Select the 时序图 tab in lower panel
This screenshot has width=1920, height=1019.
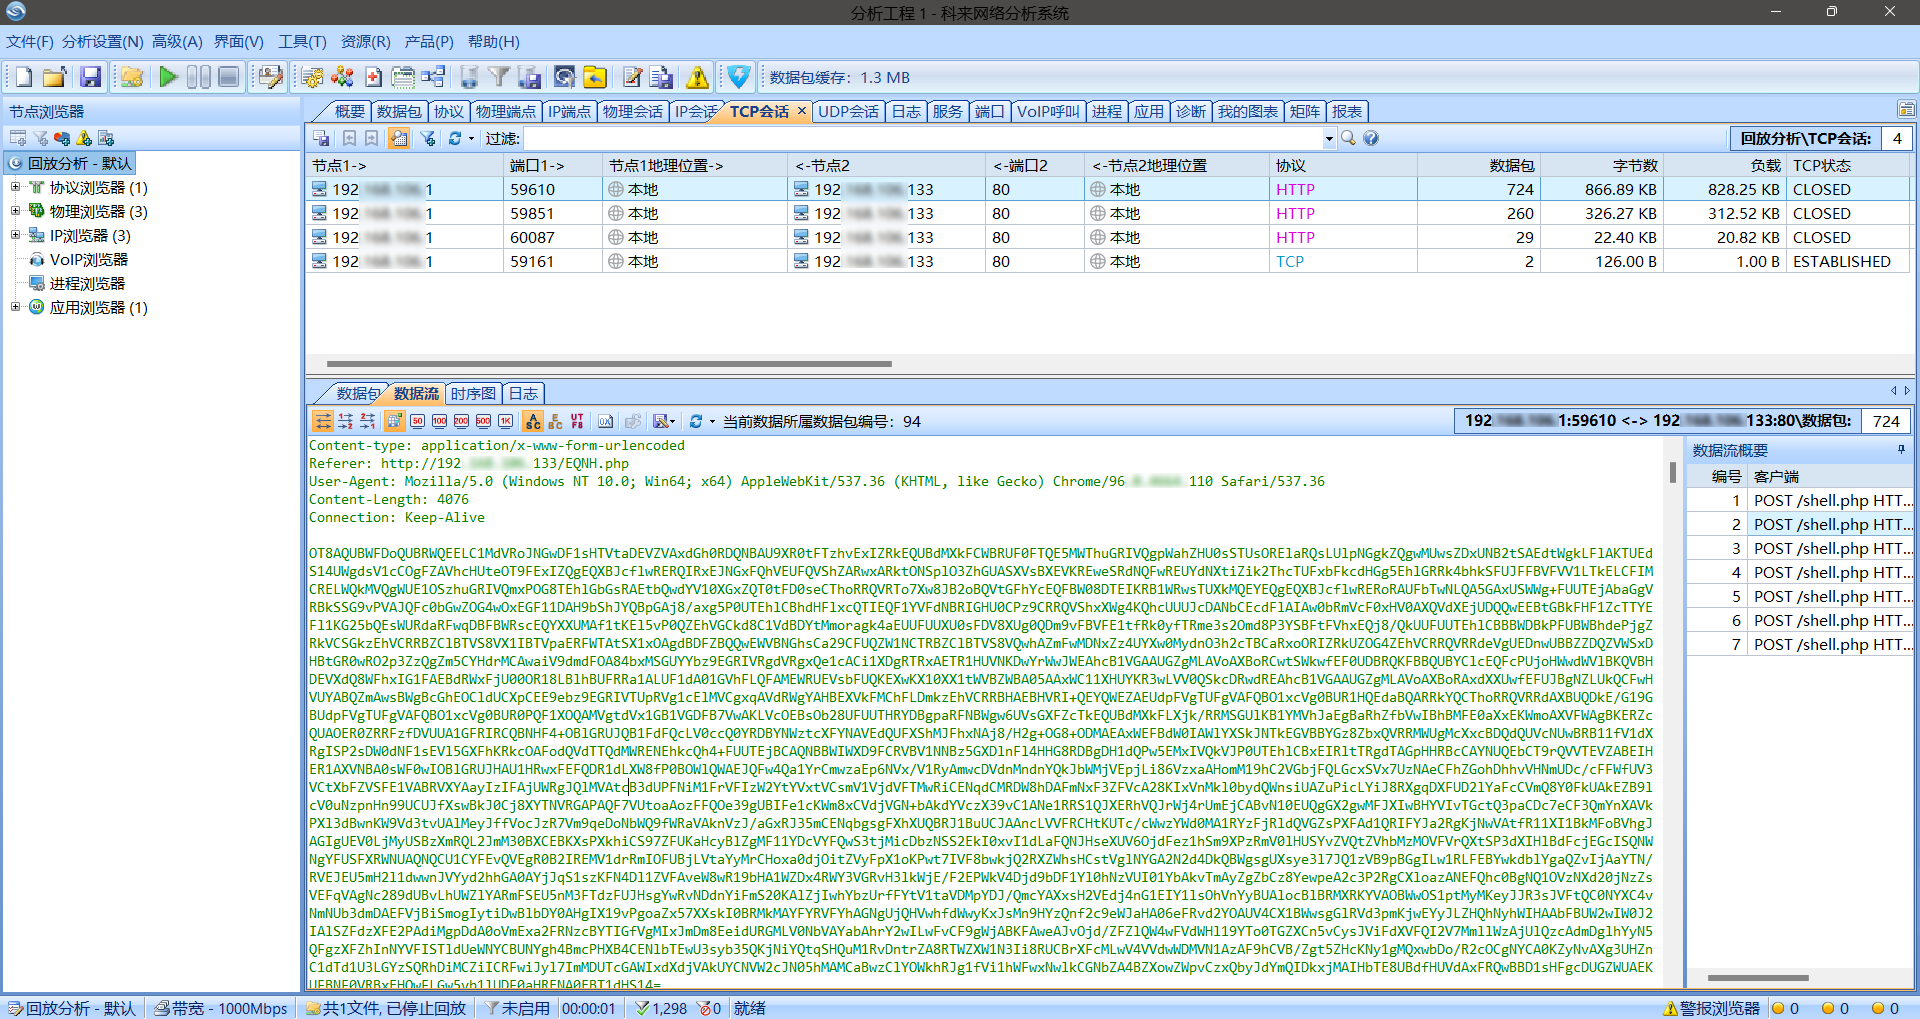click(473, 393)
